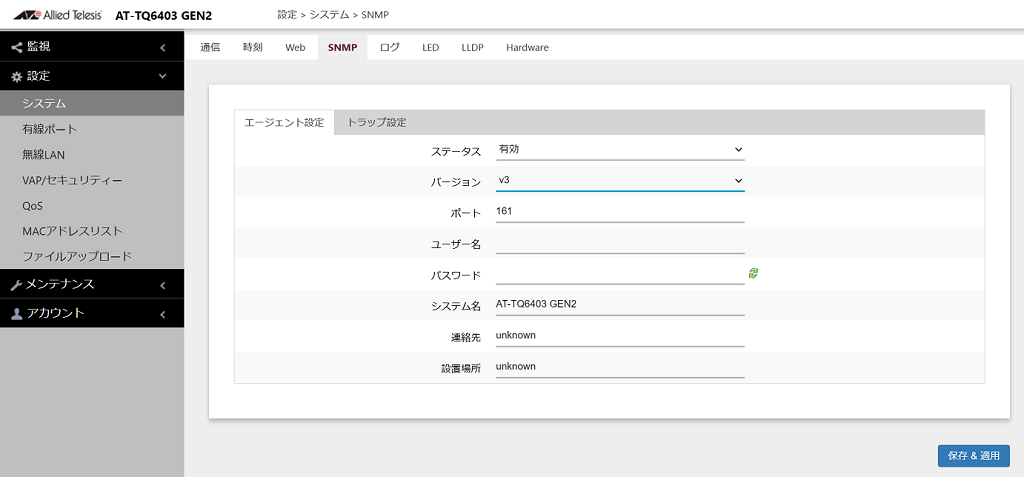Click the green password regenerate icon
Screen dimensions: 1024x477
coord(753,274)
